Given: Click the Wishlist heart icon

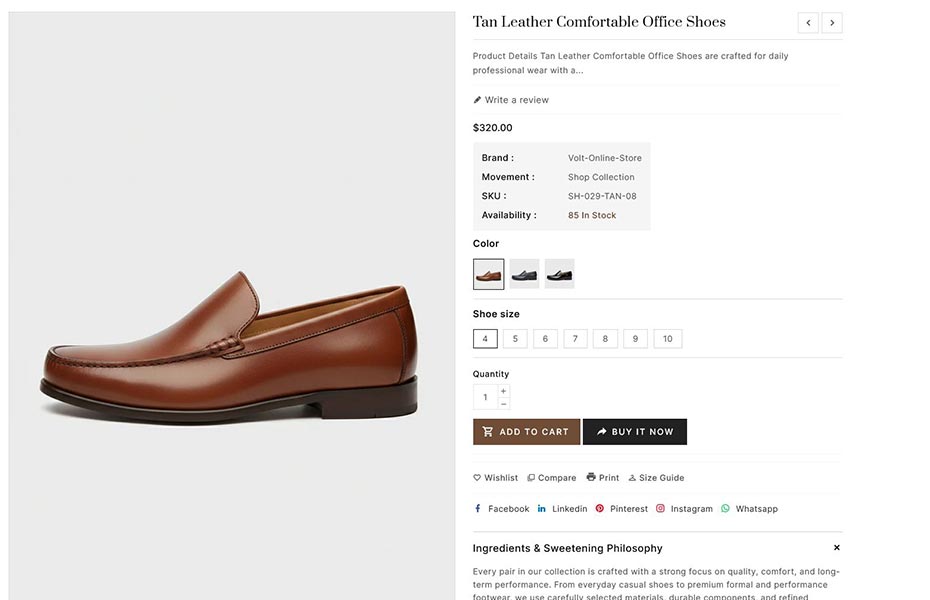Looking at the screenshot, I should [x=478, y=478].
